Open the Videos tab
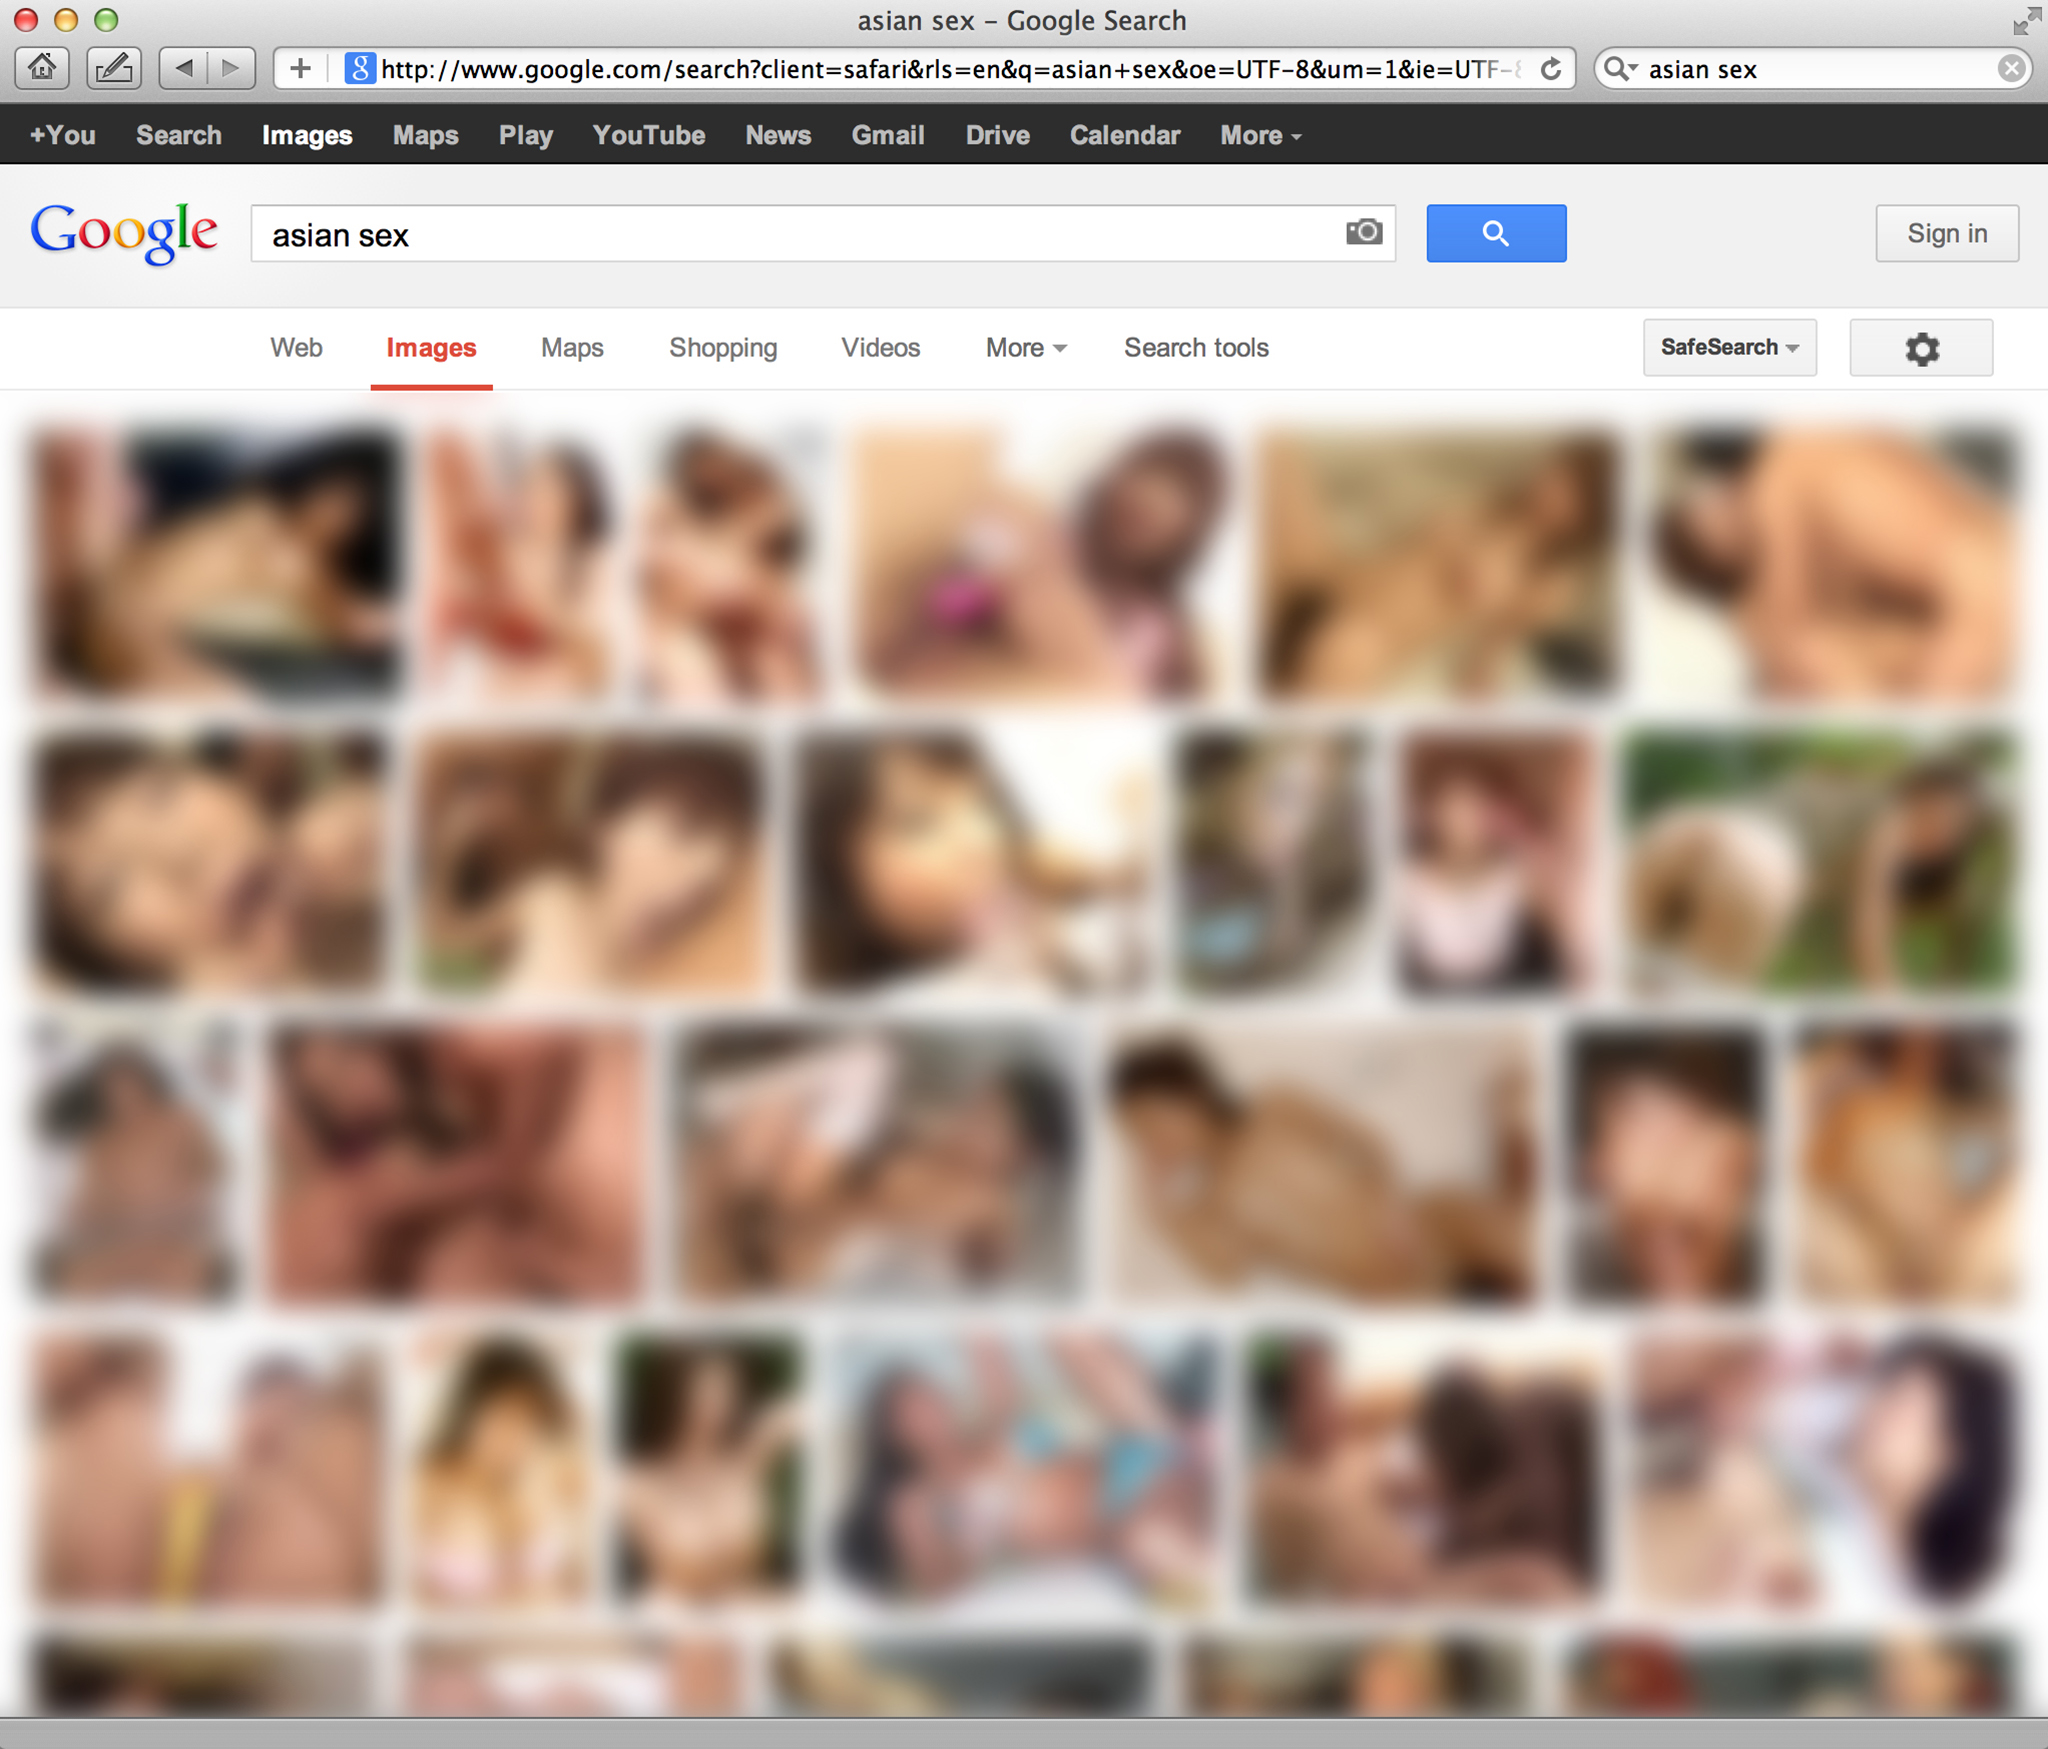Viewport: 2048px width, 1749px height. pyautogui.click(x=880, y=347)
